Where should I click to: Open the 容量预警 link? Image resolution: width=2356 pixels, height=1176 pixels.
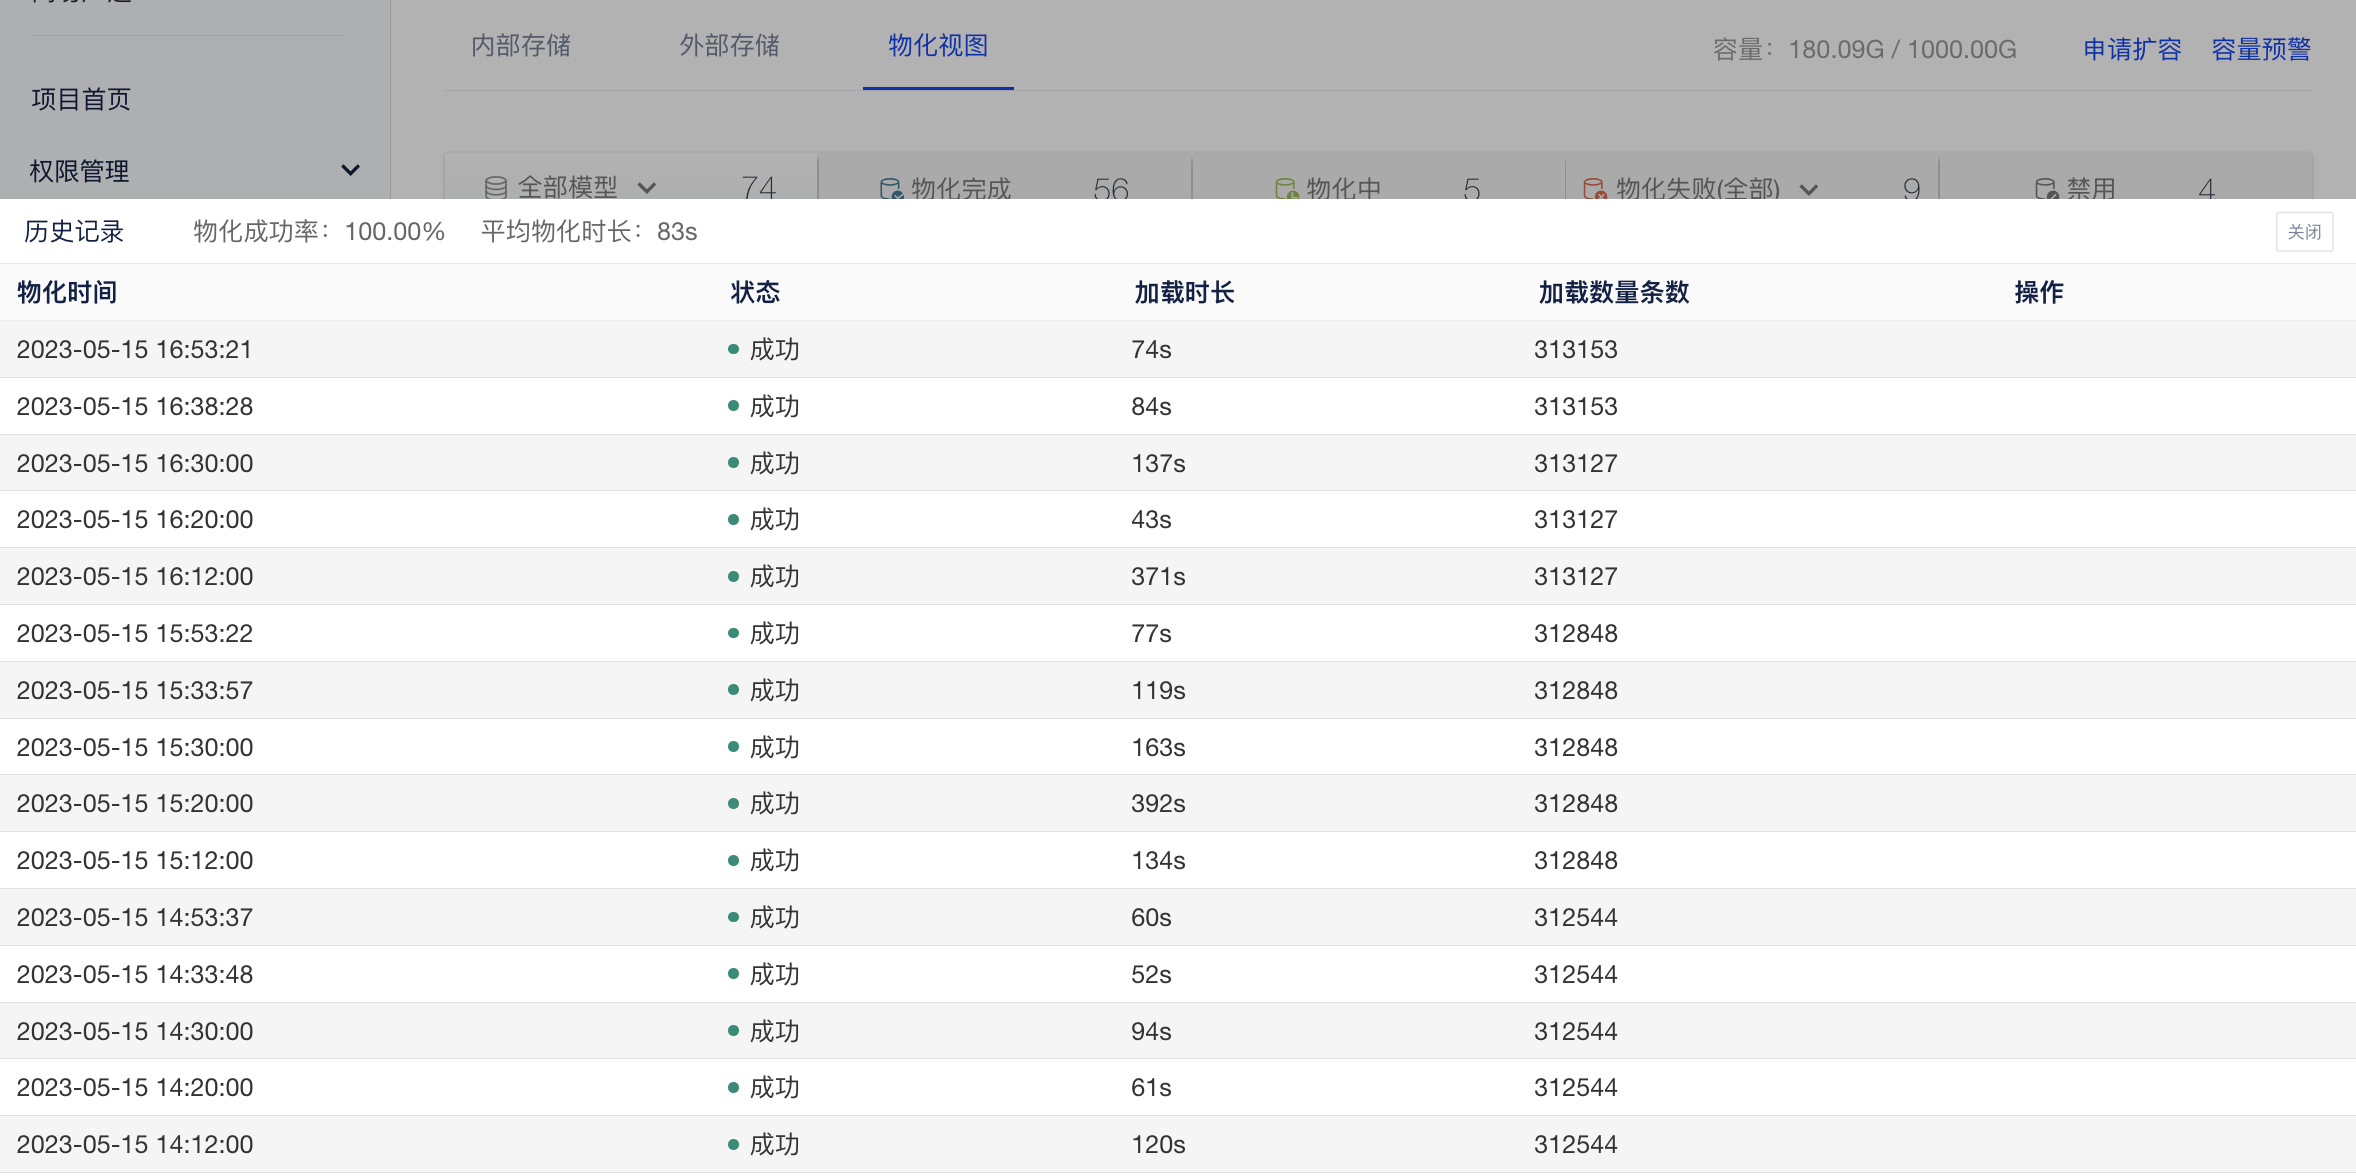(x=2261, y=49)
